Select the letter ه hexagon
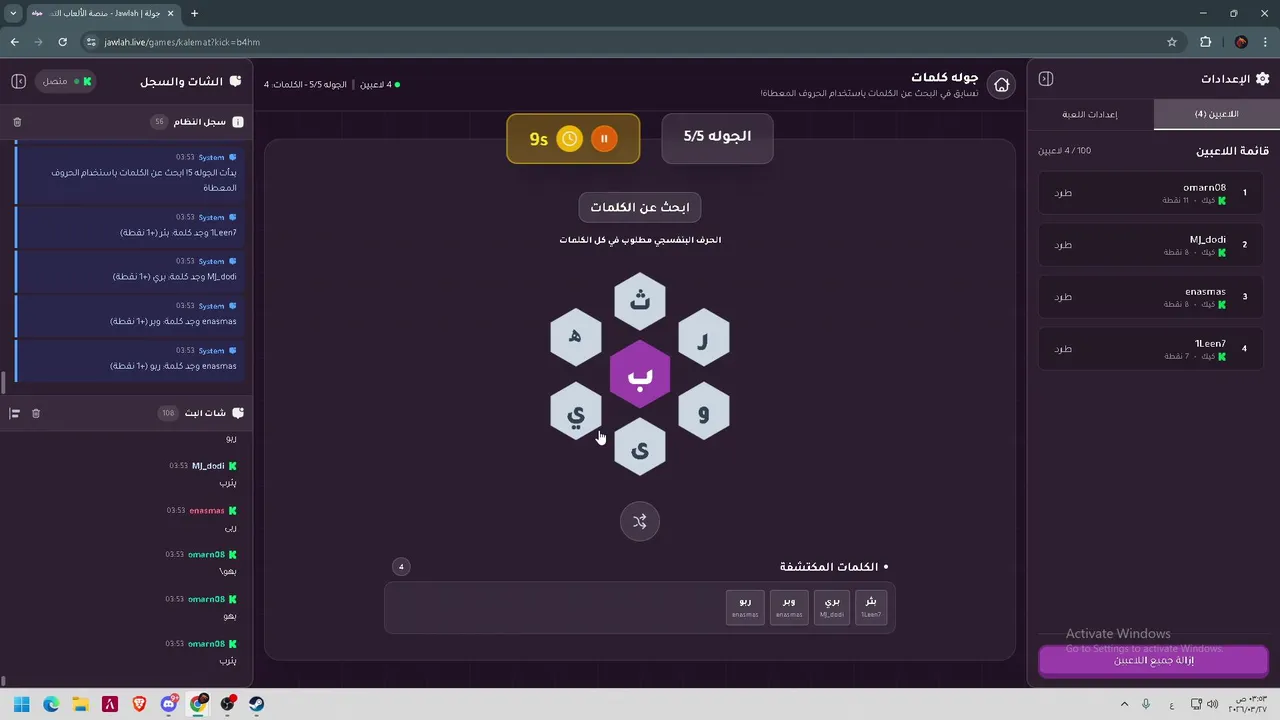Viewport: 1280px width, 720px height. pos(576,338)
